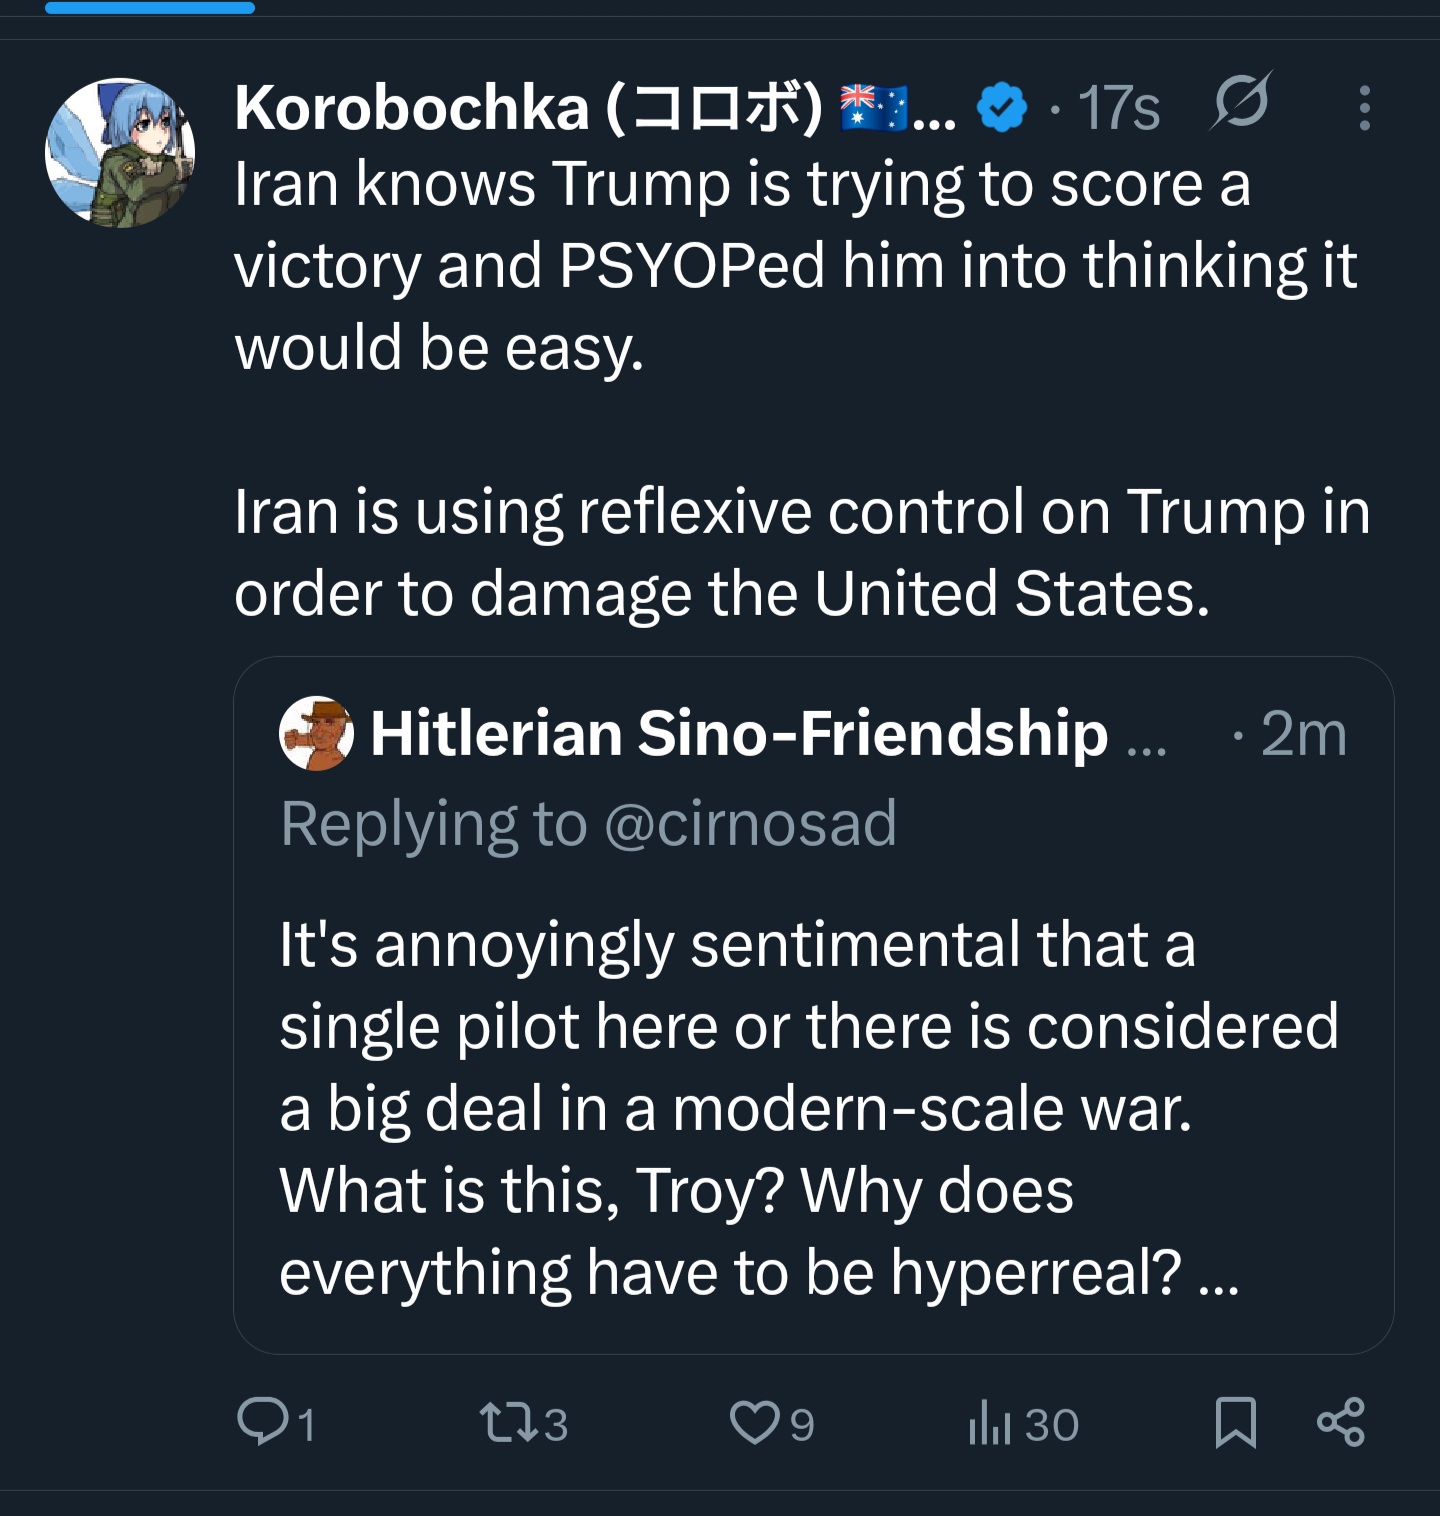Click the 17s timestamp
This screenshot has height=1516, width=1440.
click(x=1119, y=108)
